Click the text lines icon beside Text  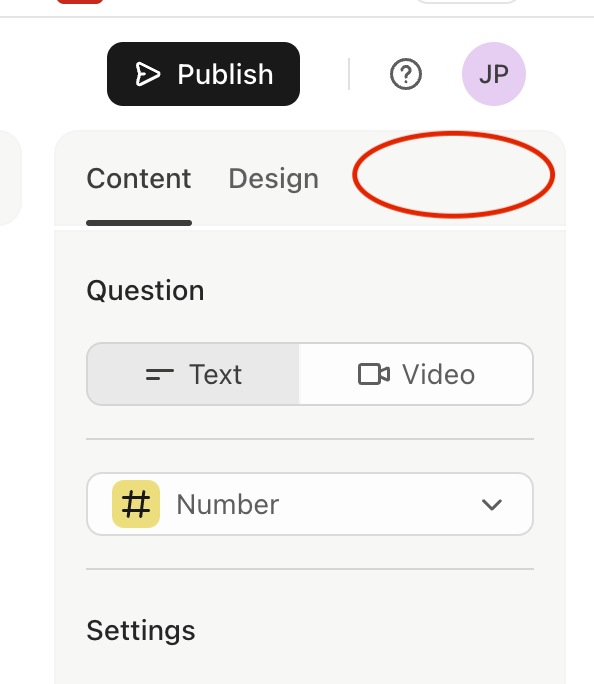point(160,374)
